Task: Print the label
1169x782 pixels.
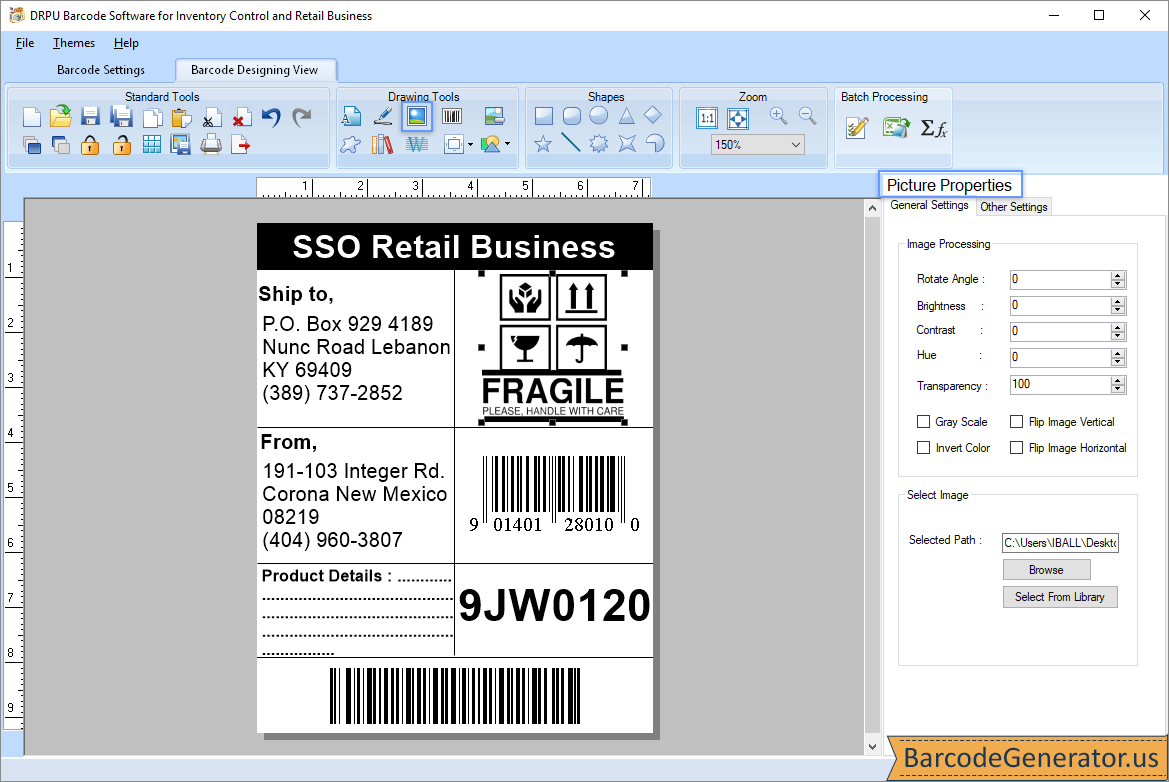Action: (211, 144)
